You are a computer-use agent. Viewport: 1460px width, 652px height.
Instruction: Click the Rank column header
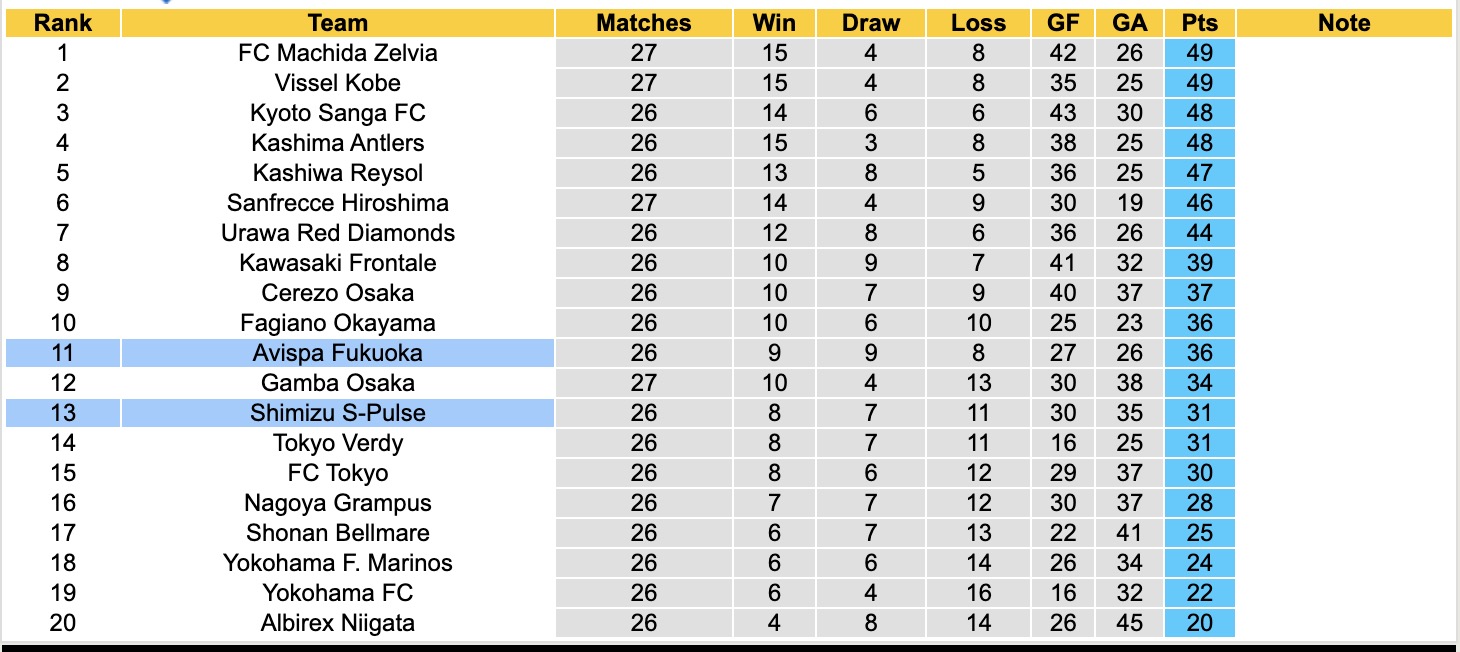[x=62, y=23]
